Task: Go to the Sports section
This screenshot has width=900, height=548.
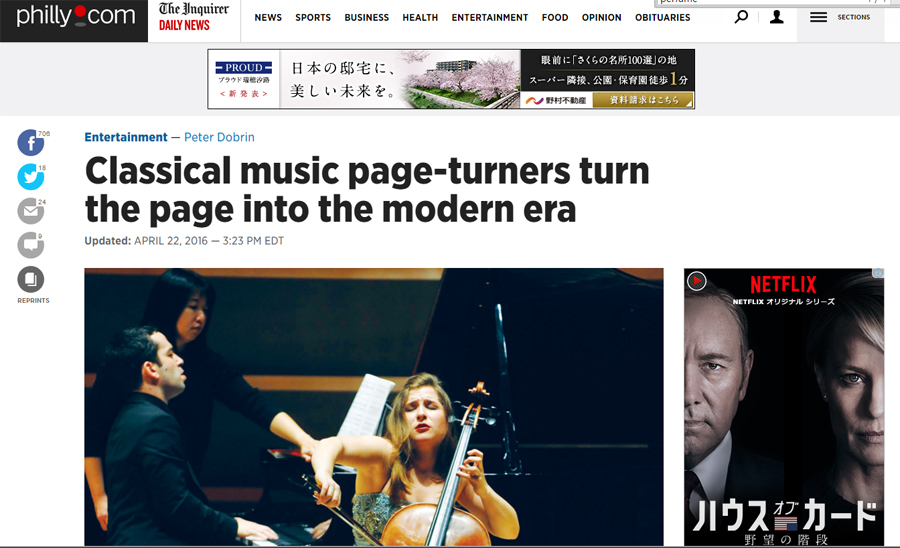Action: [313, 18]
